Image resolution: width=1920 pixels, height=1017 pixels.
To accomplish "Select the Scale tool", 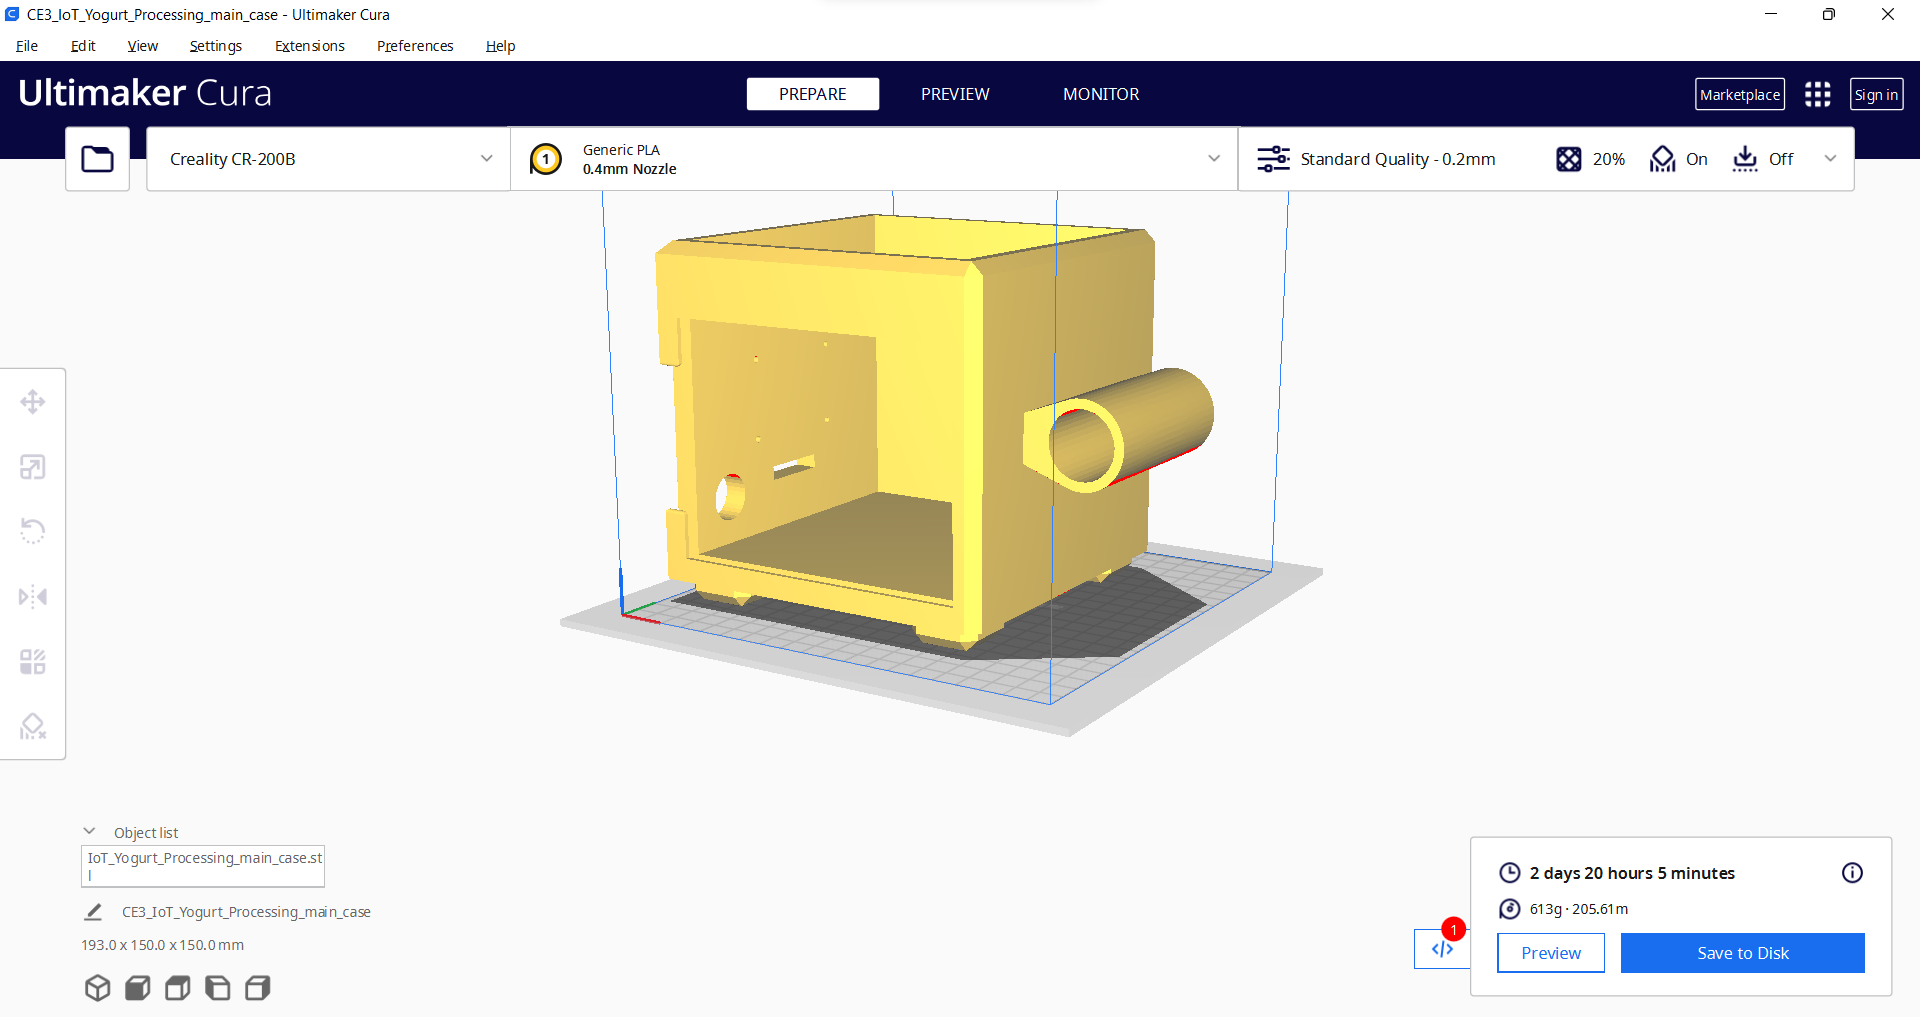I will (x=33, y=467).
